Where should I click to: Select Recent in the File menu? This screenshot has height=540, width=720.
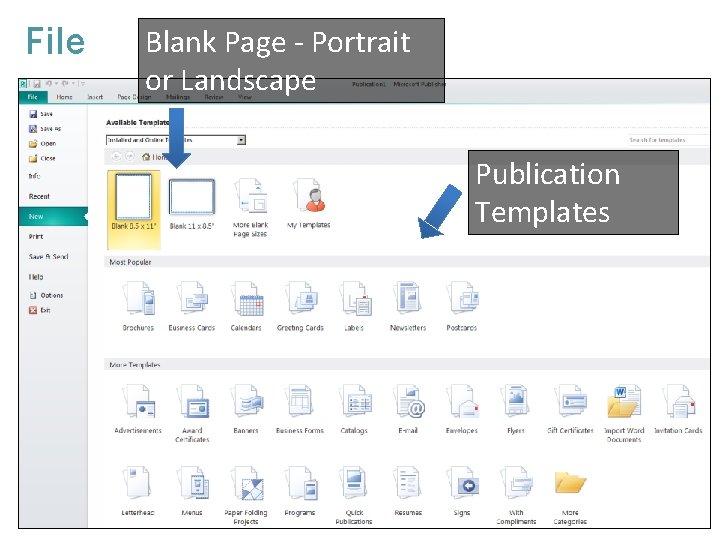[x=39, y=196]
